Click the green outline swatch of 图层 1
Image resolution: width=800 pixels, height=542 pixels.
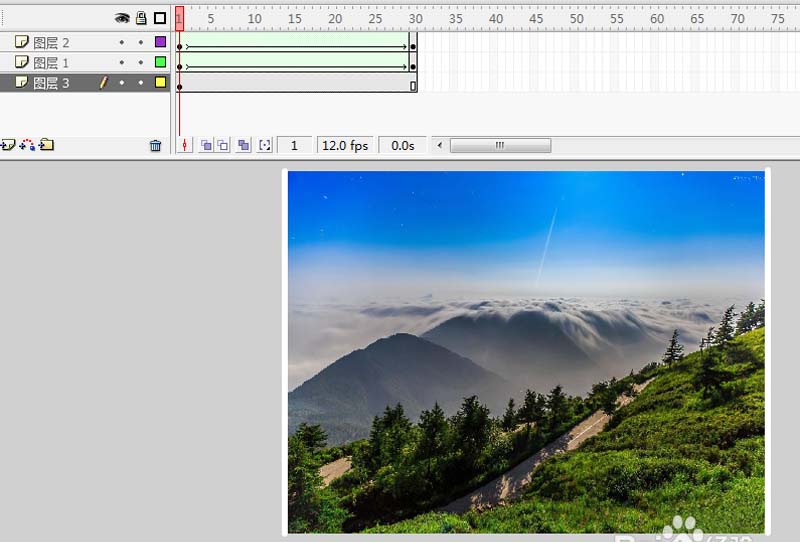[x=160, y=62]
